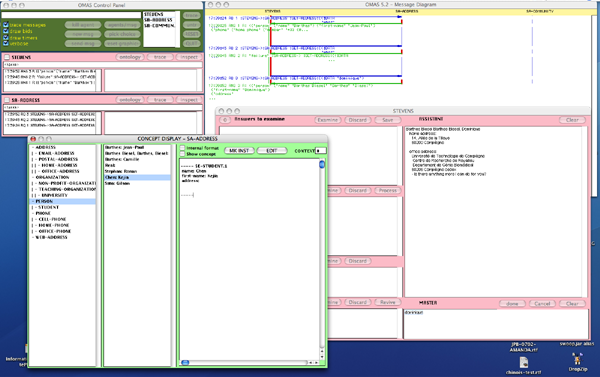
Task: Tick the checkbox next to SA-ADDRESS agent
Action: coord(7,100)
